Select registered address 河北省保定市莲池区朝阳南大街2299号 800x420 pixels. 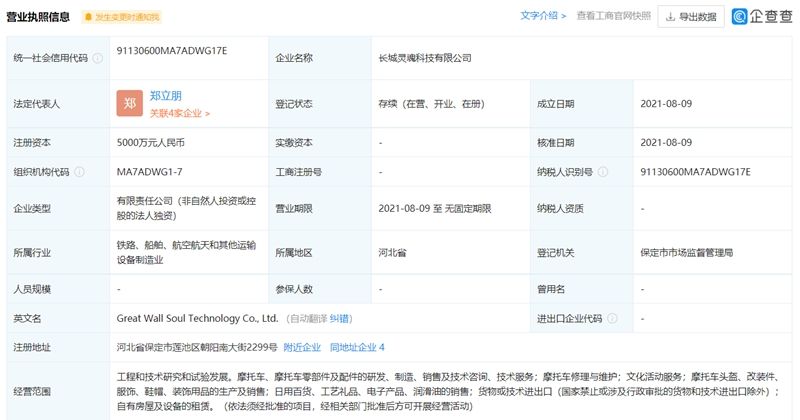(x=197, y=348)
